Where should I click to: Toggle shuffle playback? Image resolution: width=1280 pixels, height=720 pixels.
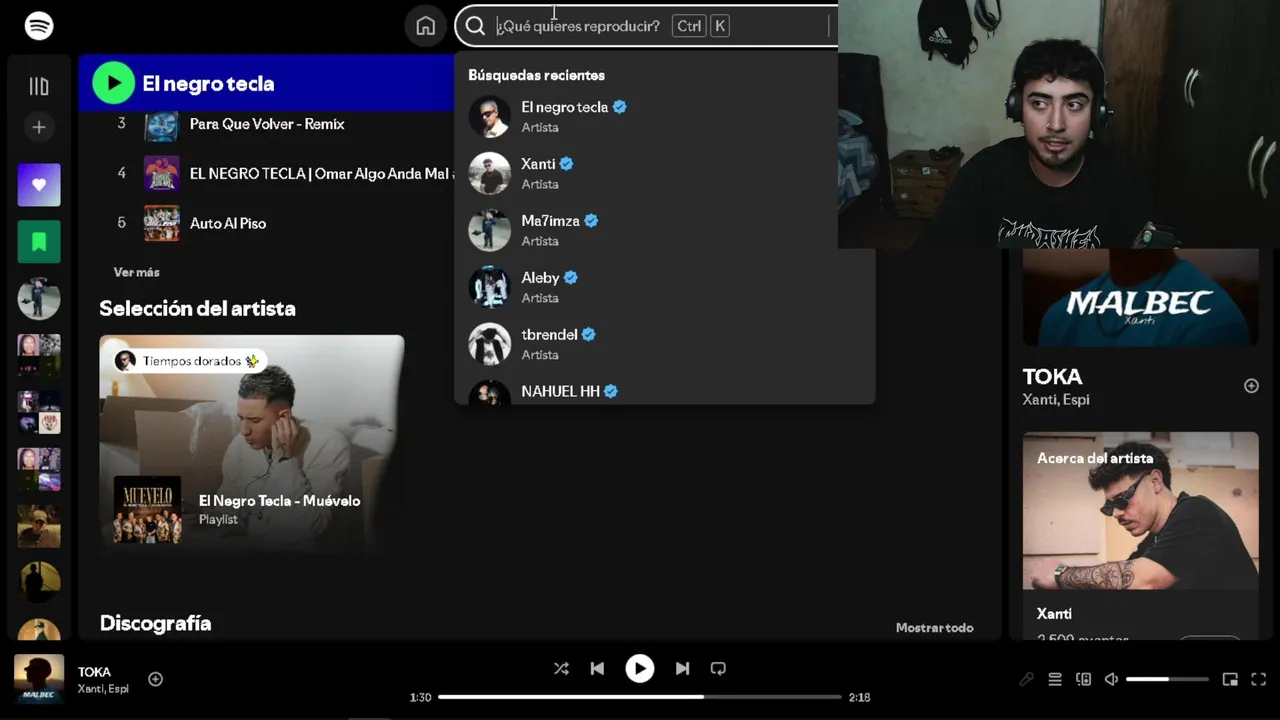561,668
